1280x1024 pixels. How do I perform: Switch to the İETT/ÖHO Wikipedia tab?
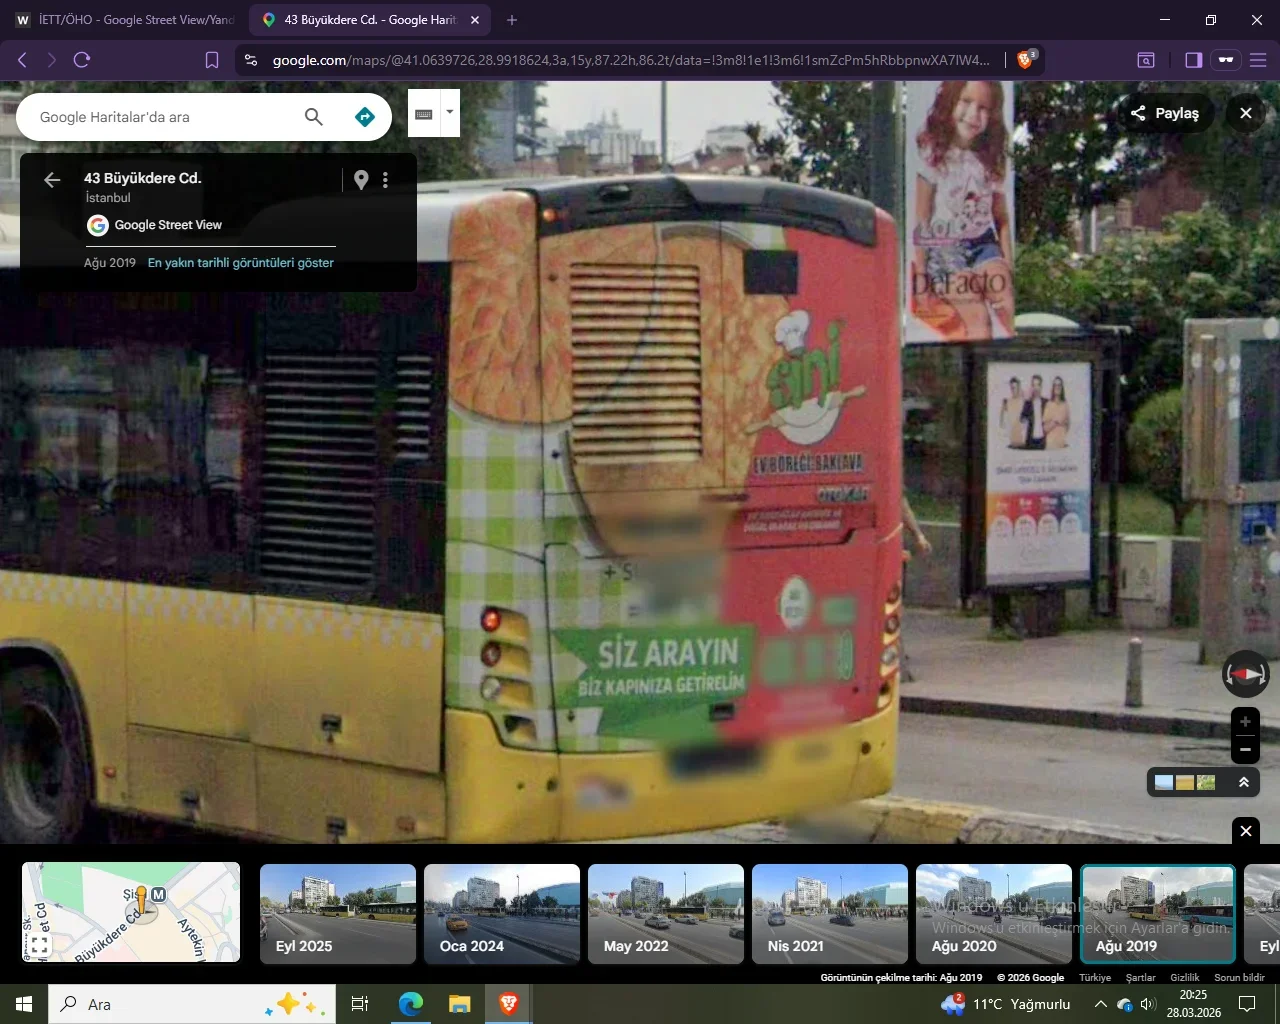pyautogui.click(x=125, y=20)
